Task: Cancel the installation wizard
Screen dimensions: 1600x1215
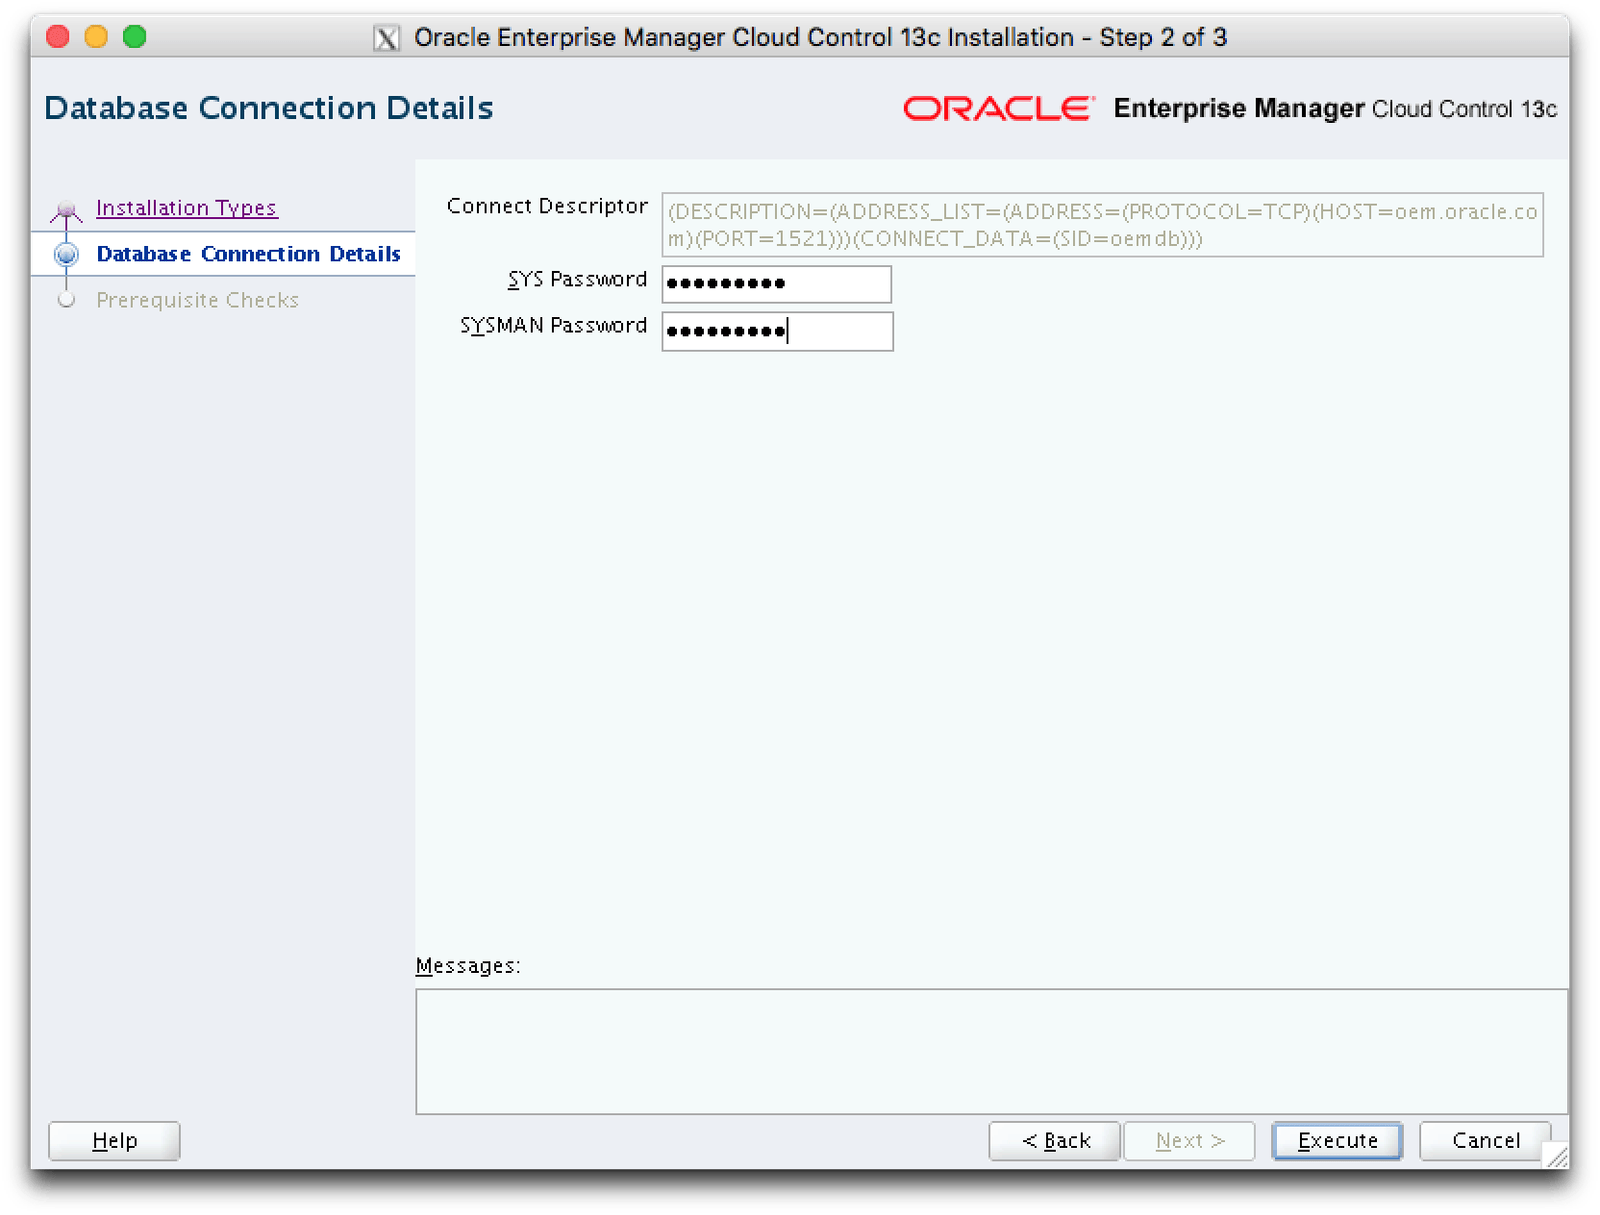Action: (x=1485, y=1141)
